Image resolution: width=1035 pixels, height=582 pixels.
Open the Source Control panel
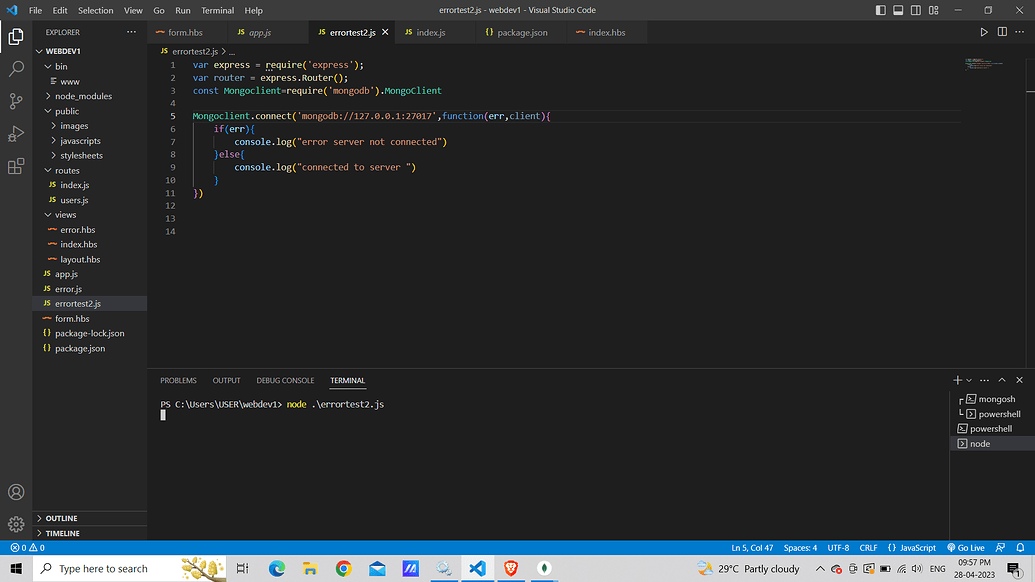(15, 101)
